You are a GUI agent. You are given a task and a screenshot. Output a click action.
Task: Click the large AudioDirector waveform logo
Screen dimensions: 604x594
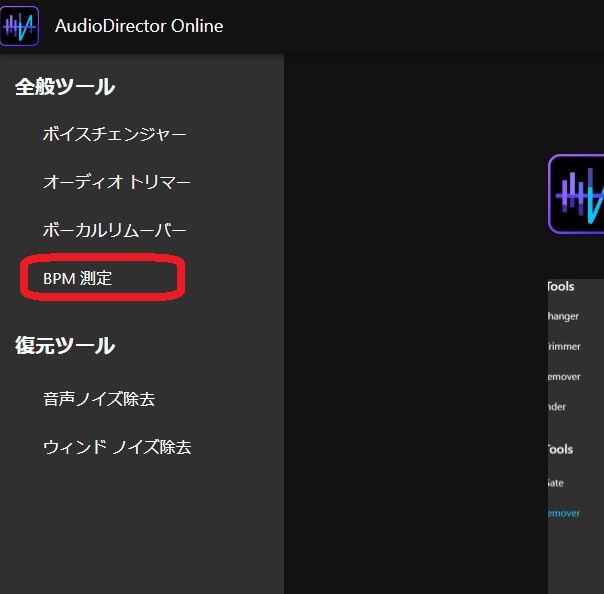pos(576,194)
